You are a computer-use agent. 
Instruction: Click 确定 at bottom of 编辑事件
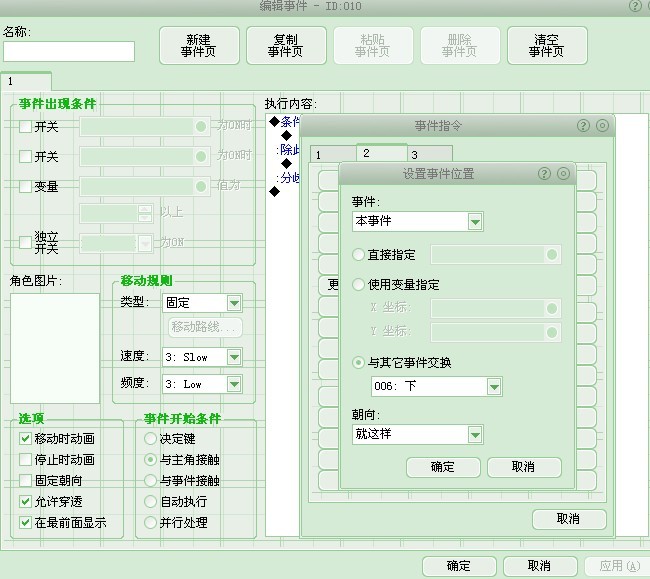click(x=459, y=566)
